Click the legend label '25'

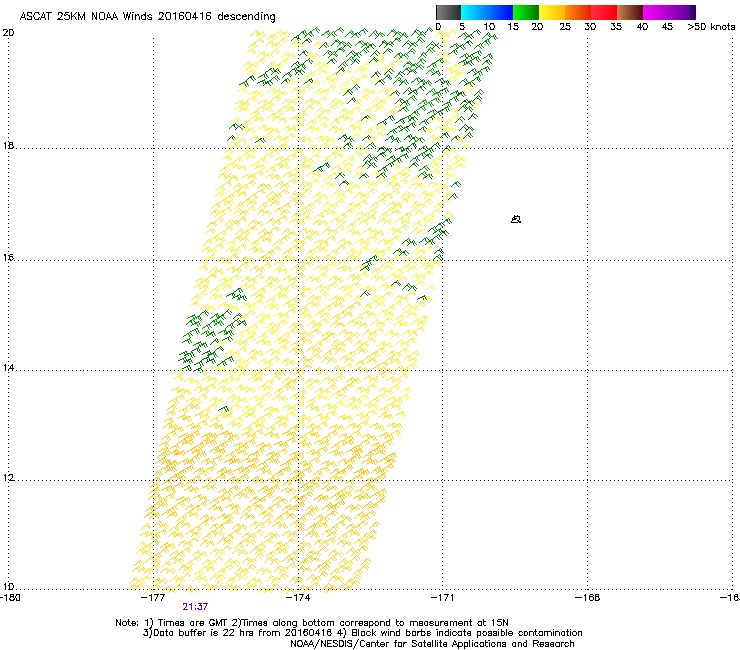[x=565, y=27]
